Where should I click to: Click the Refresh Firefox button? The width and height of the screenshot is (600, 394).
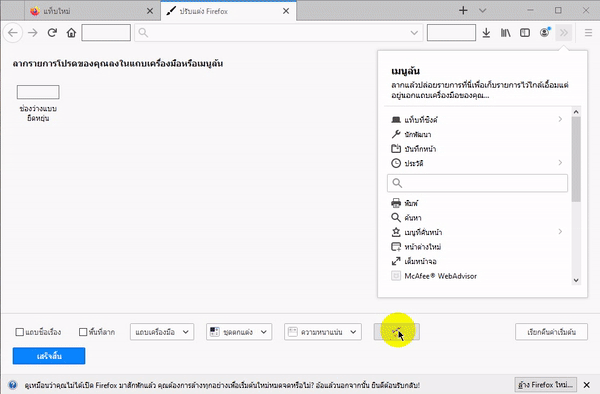point(546,385)
